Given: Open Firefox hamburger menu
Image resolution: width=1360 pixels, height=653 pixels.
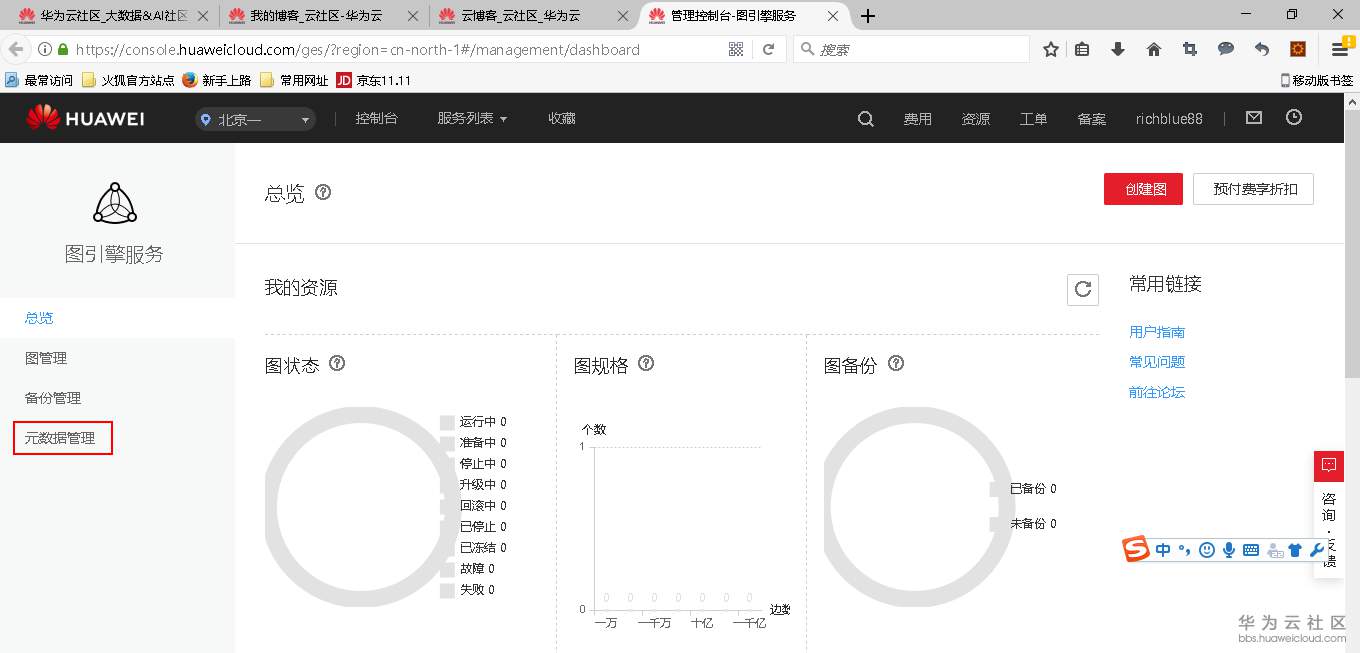Looking at the screenshot, I should click(x=1338, y=48).
